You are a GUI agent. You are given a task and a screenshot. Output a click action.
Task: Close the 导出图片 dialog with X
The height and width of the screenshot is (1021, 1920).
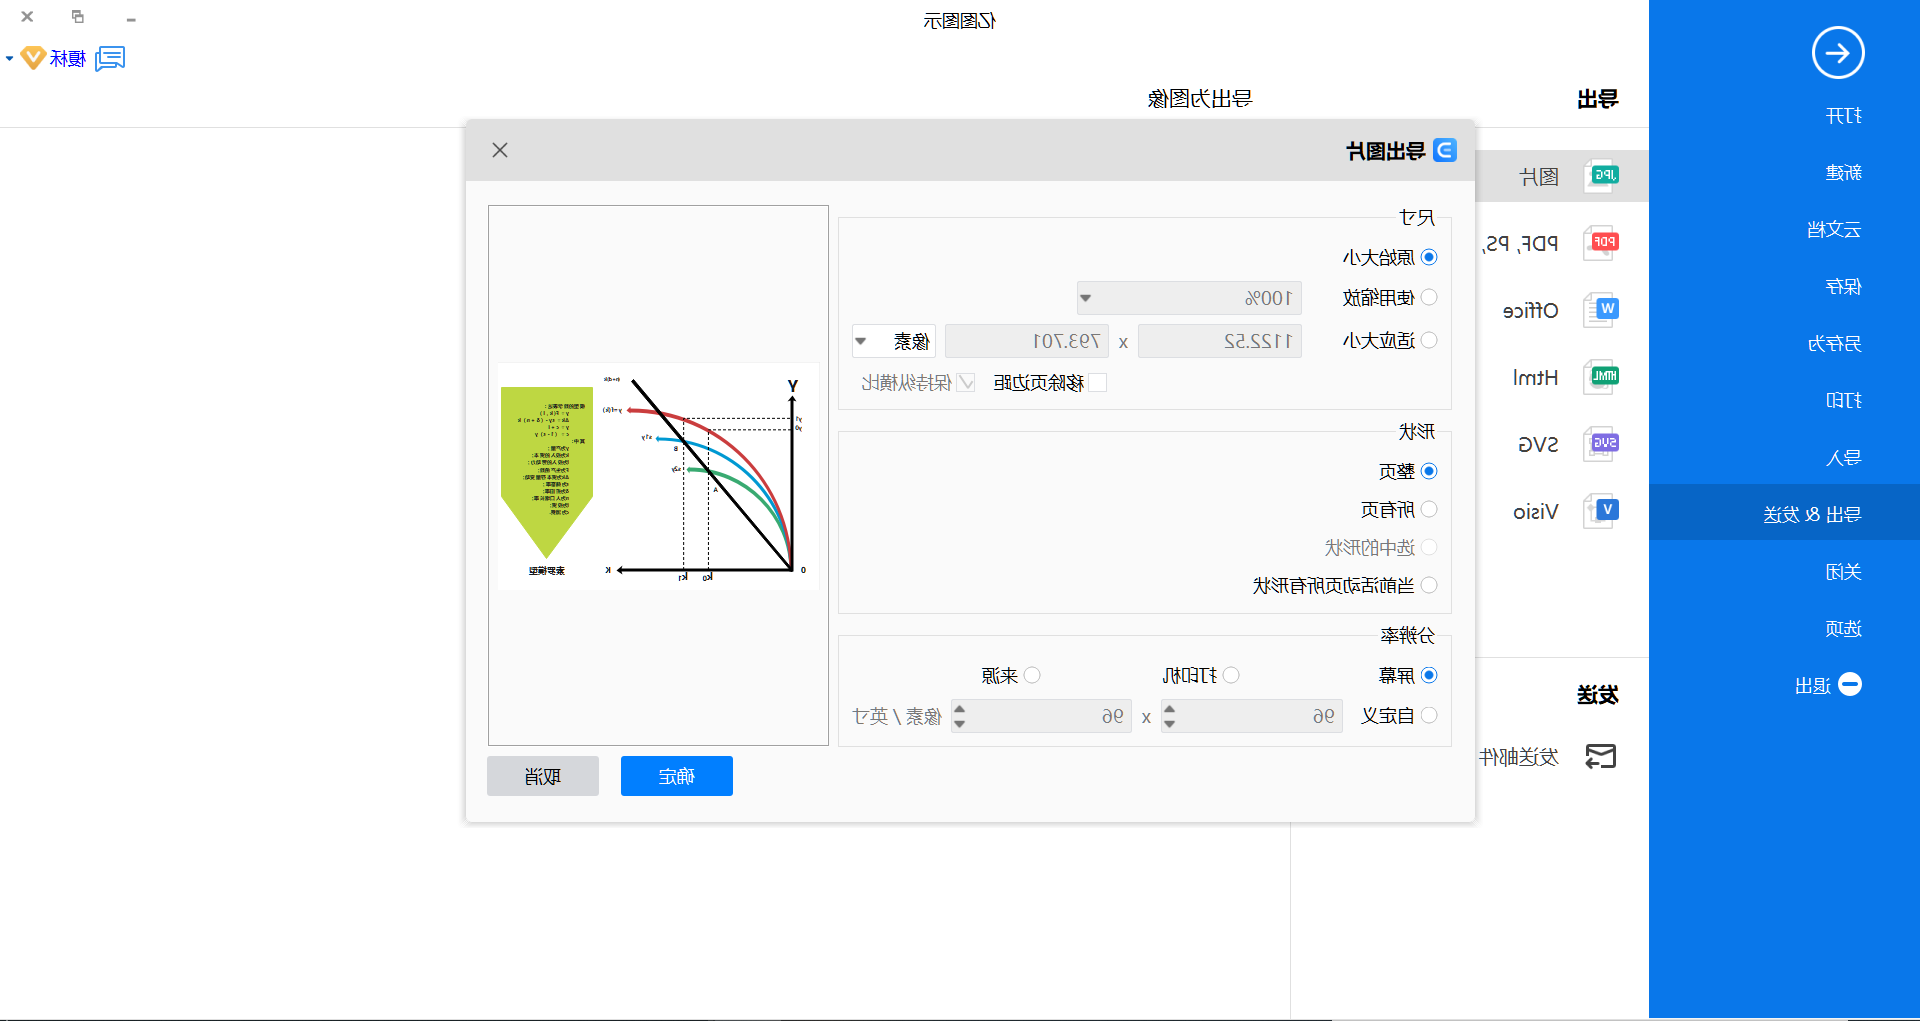pyautogui.click(x=500, y=150)
